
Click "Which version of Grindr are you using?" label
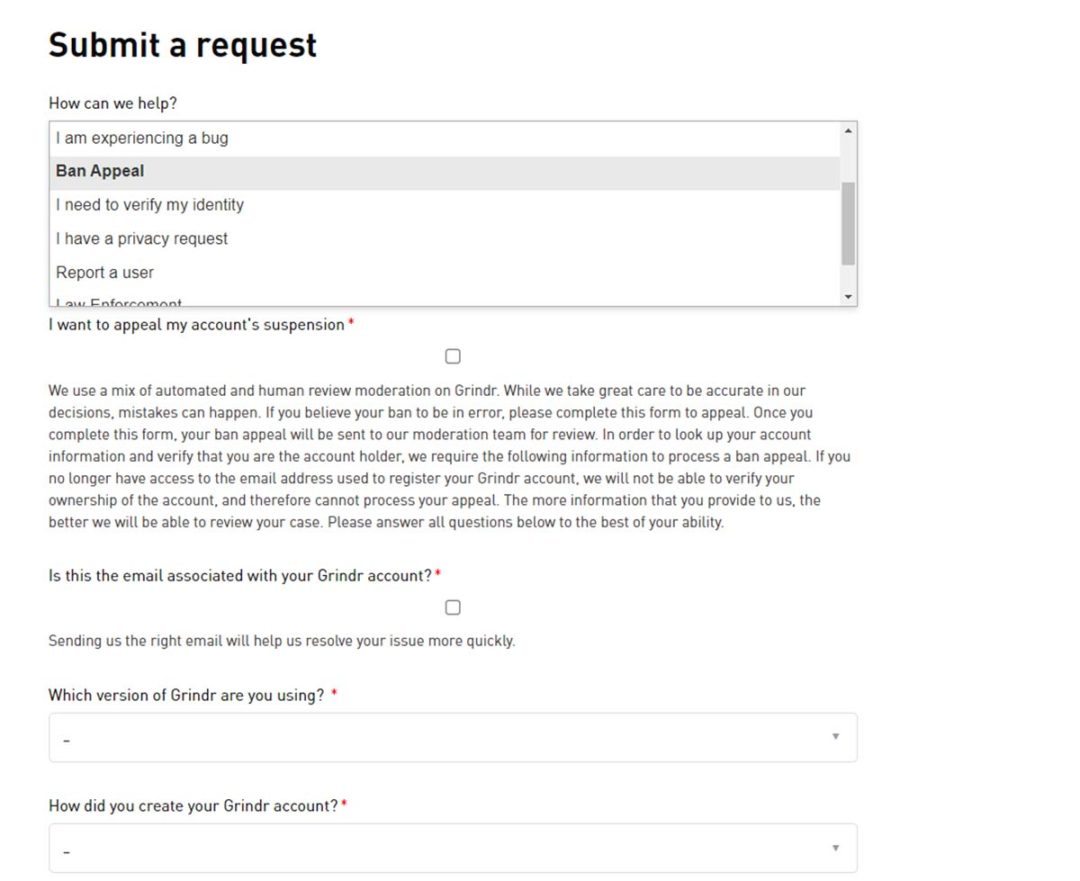coord(186,695)
